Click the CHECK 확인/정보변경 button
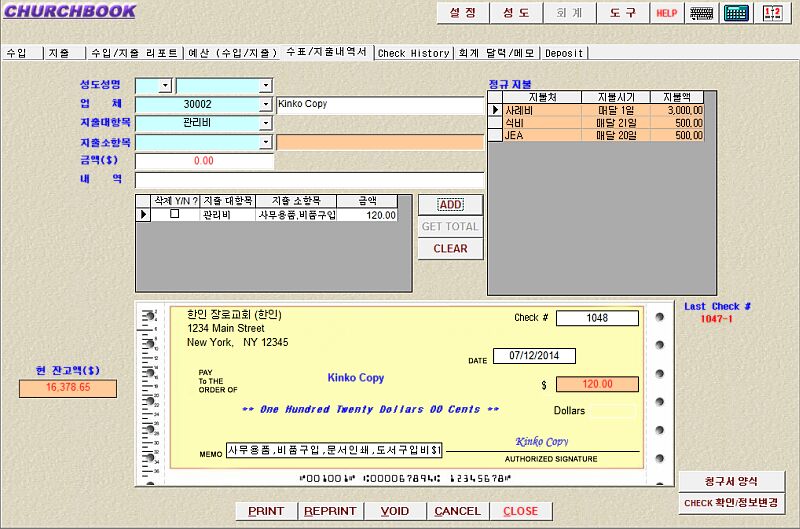This screenshot has height=529, width=800. point(731,503)
